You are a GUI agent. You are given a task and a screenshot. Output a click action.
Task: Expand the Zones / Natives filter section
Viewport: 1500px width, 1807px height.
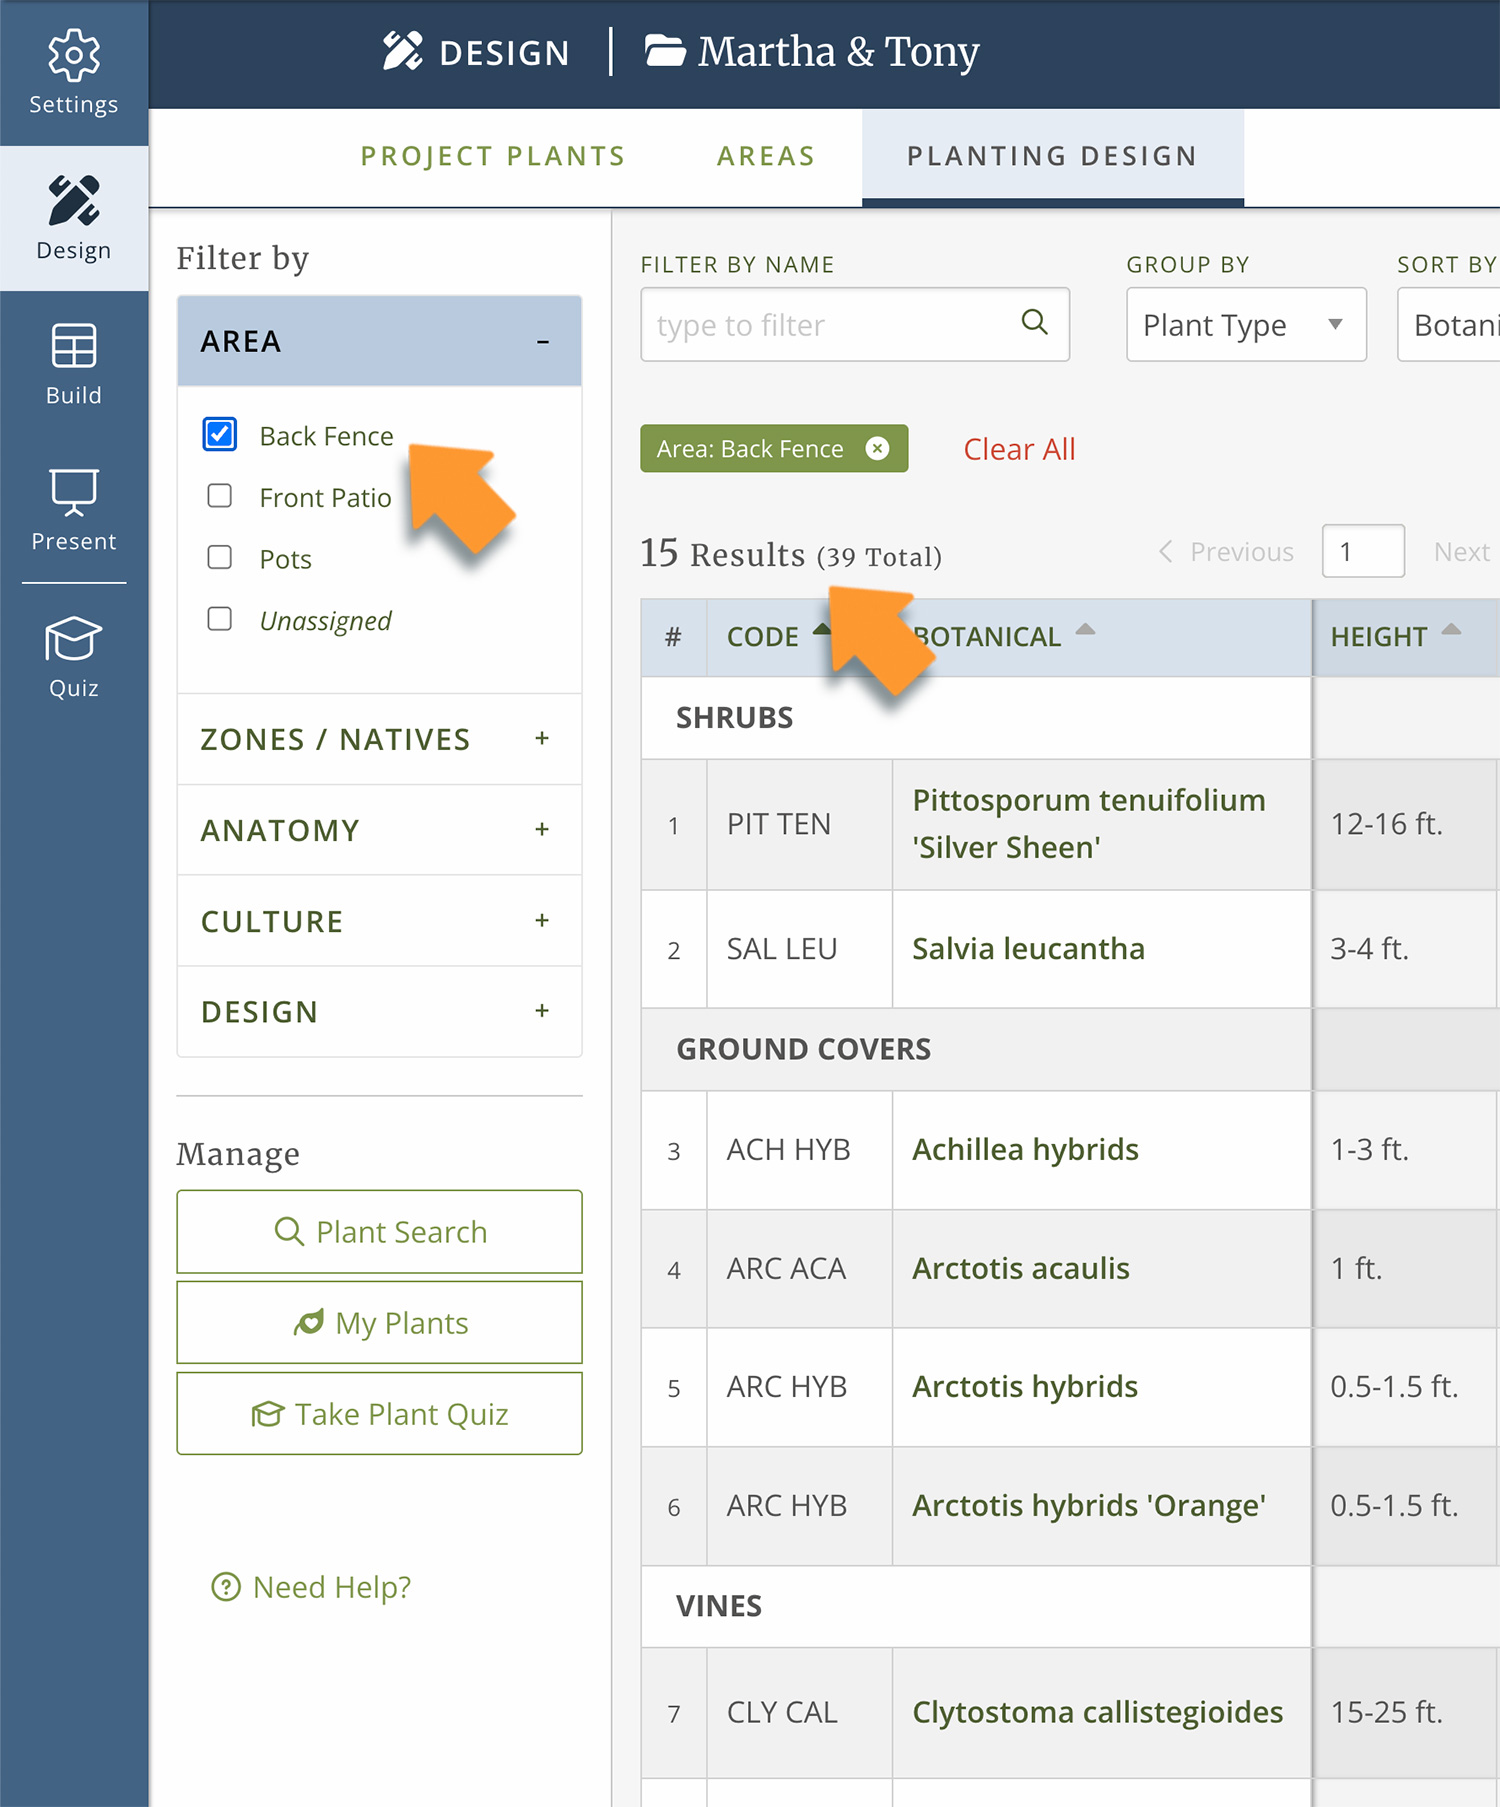coord(541,739)
